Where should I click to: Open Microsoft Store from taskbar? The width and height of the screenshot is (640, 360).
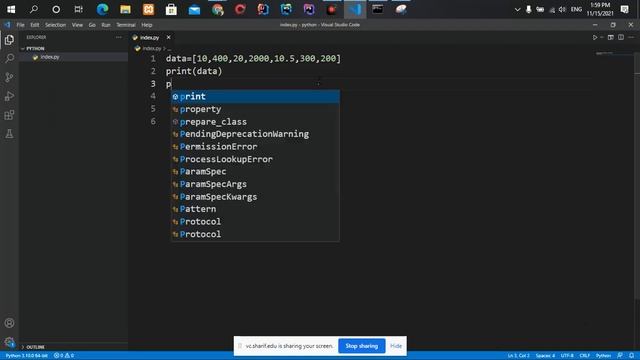171,9
